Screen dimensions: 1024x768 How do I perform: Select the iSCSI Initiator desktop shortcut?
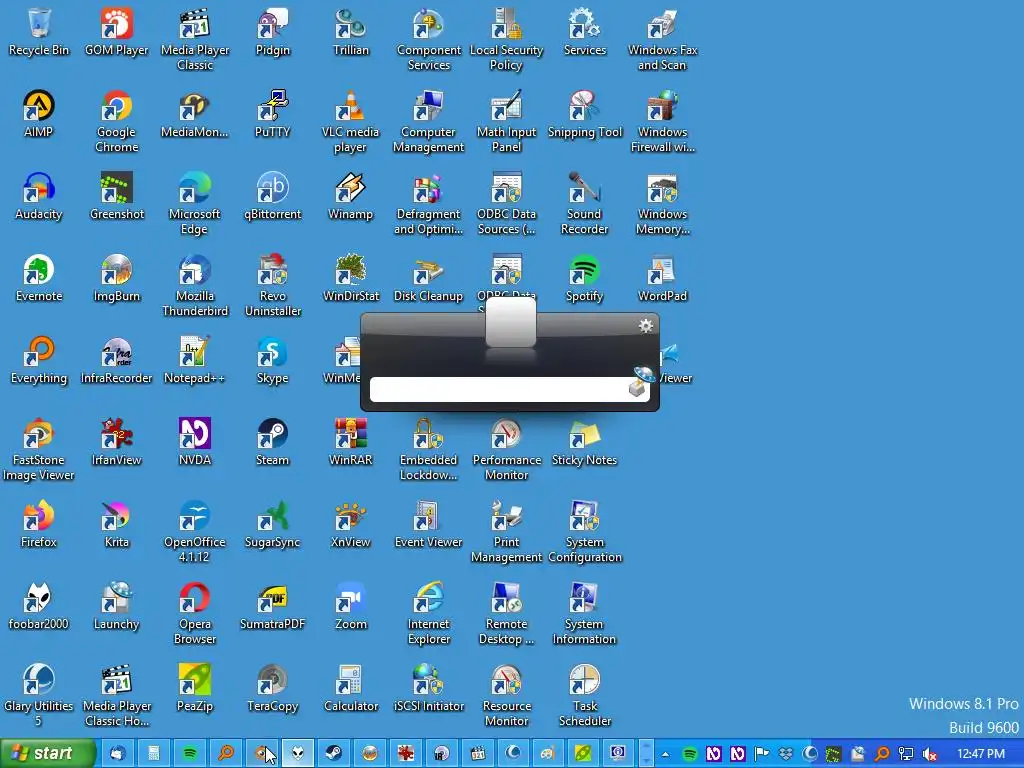click(x=428, y=688)
